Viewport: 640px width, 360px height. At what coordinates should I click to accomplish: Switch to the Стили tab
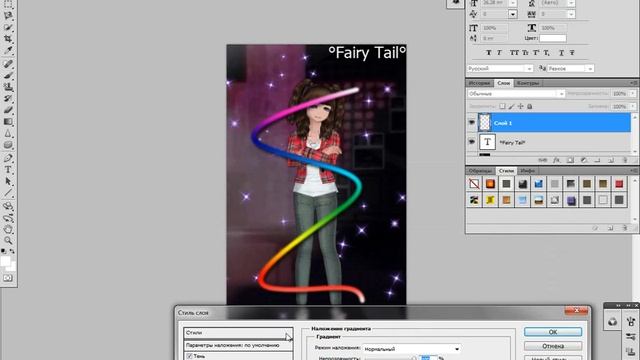tap(506, 171)
